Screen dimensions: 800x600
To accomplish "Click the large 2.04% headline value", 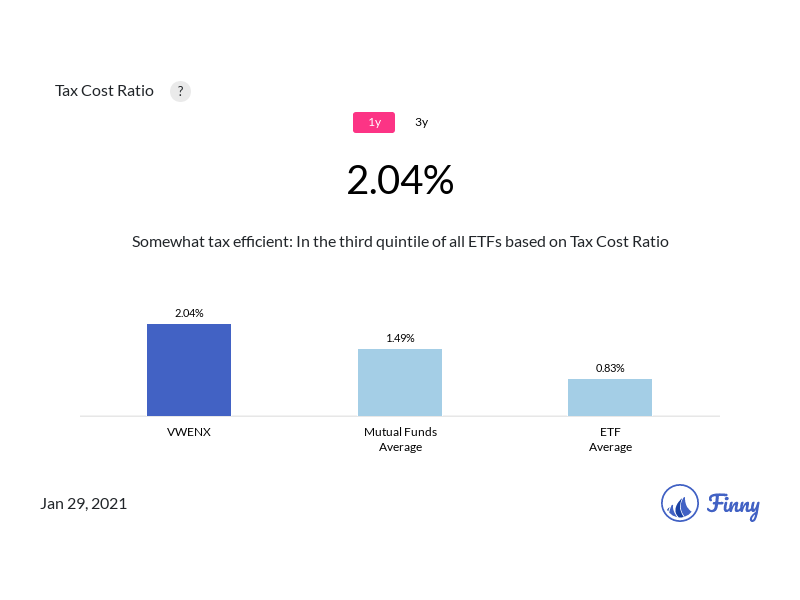I will coord(400,180).
